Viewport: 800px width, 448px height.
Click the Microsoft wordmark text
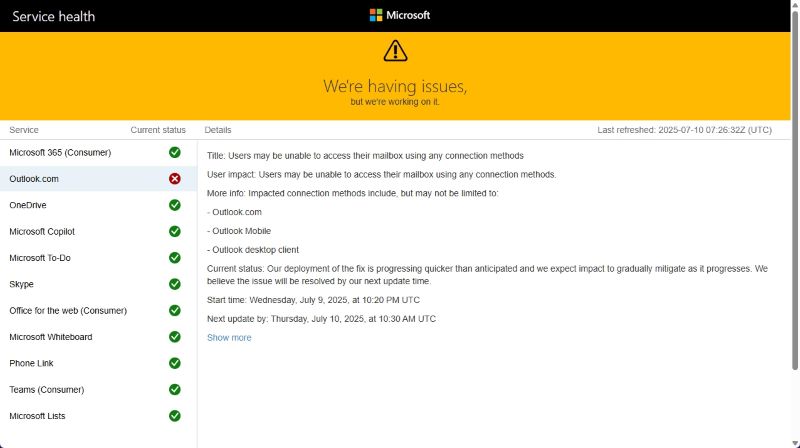pos(408,15)
